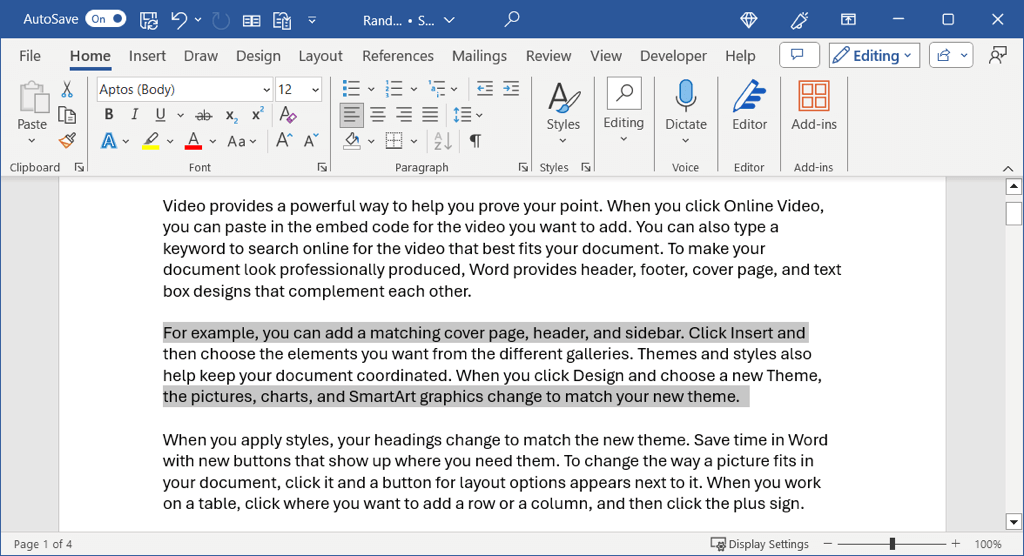Click the Format Painter brush icon
The image size is (1024, 556).
tap(67, 141)
